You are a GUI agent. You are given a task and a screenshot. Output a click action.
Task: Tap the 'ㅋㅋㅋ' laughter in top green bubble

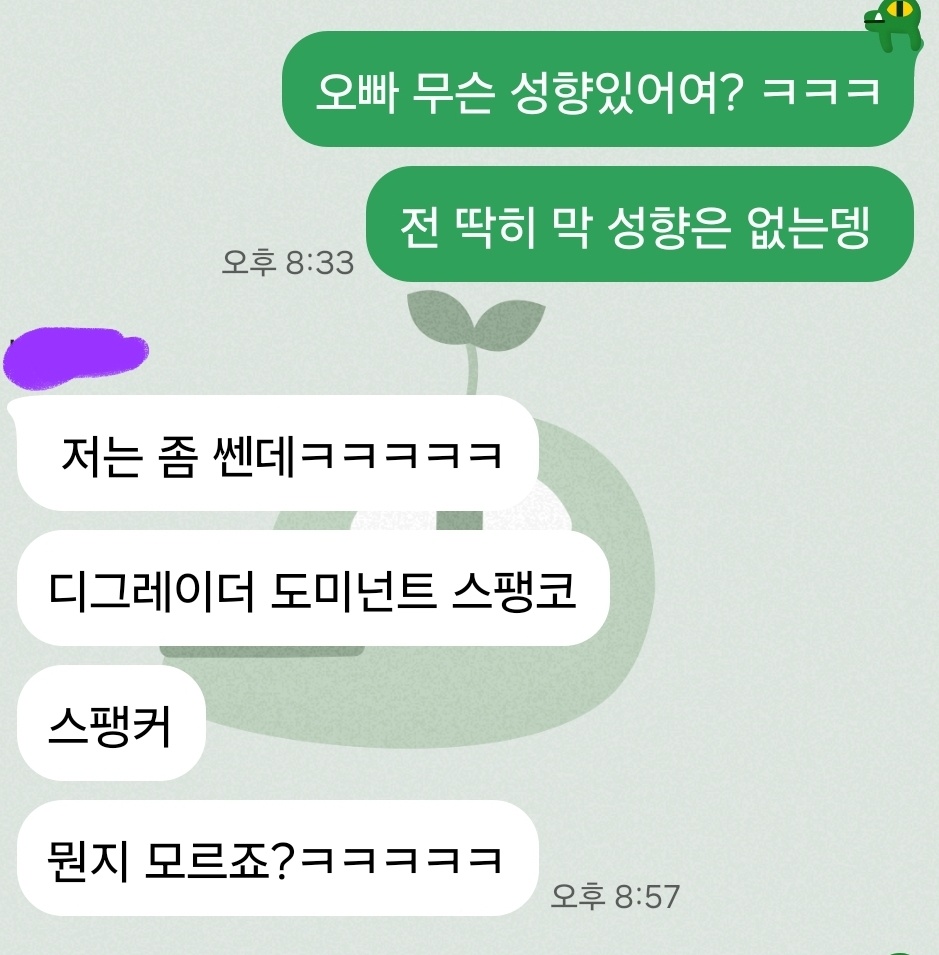pyautogui.click(x=821, y=91)
